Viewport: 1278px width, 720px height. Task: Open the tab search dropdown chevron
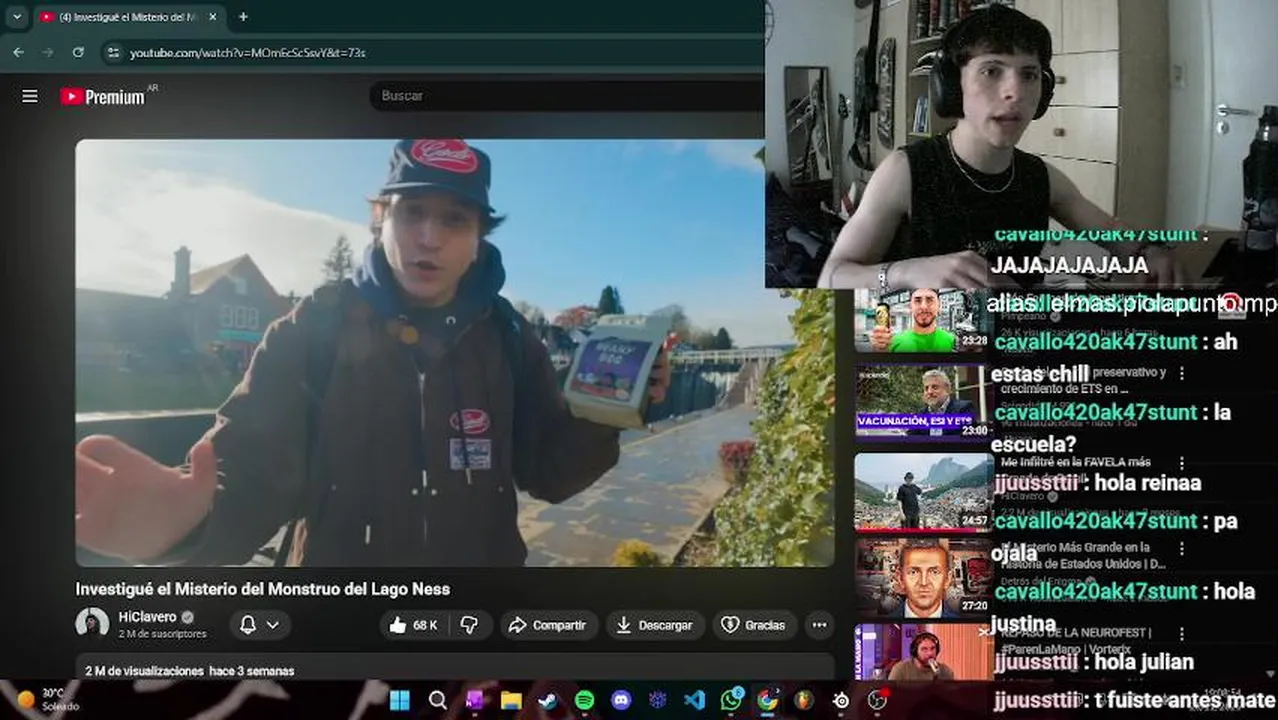[17, 17]
